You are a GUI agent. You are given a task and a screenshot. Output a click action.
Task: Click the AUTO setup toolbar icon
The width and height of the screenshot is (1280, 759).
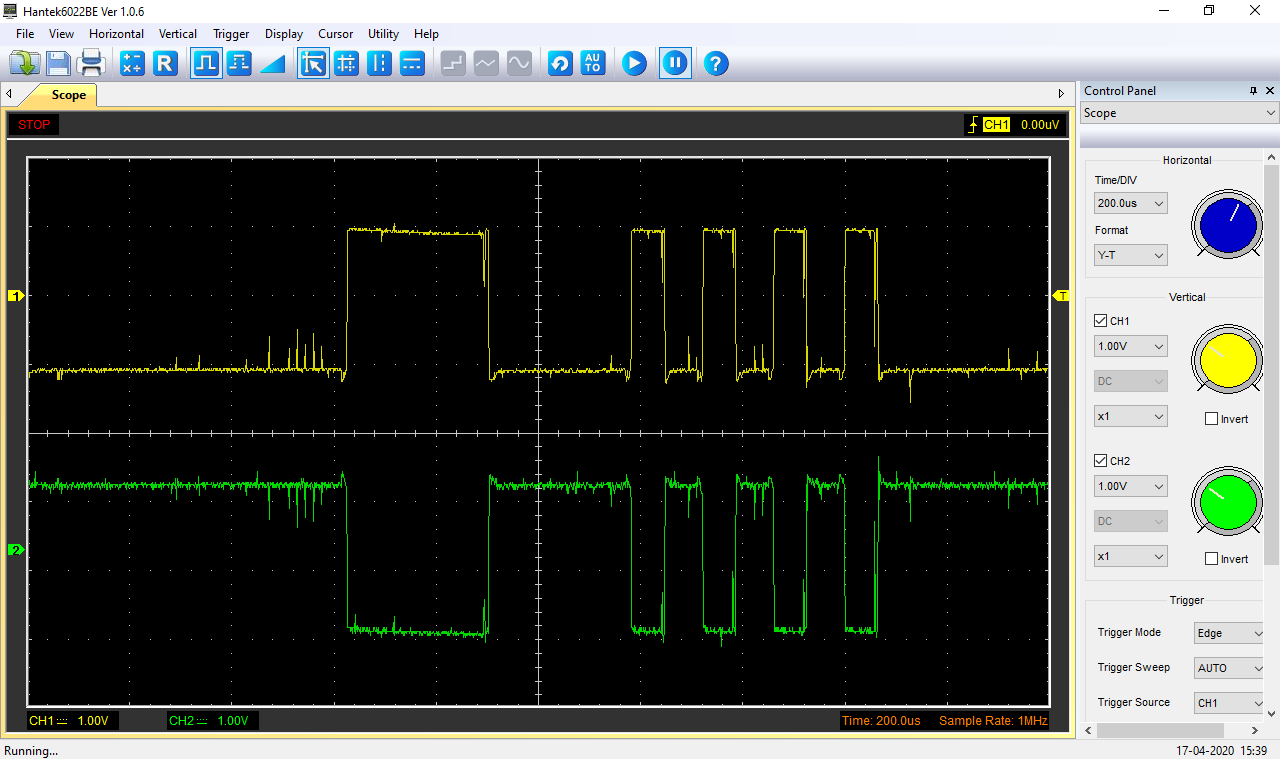(x=593, y=64)
